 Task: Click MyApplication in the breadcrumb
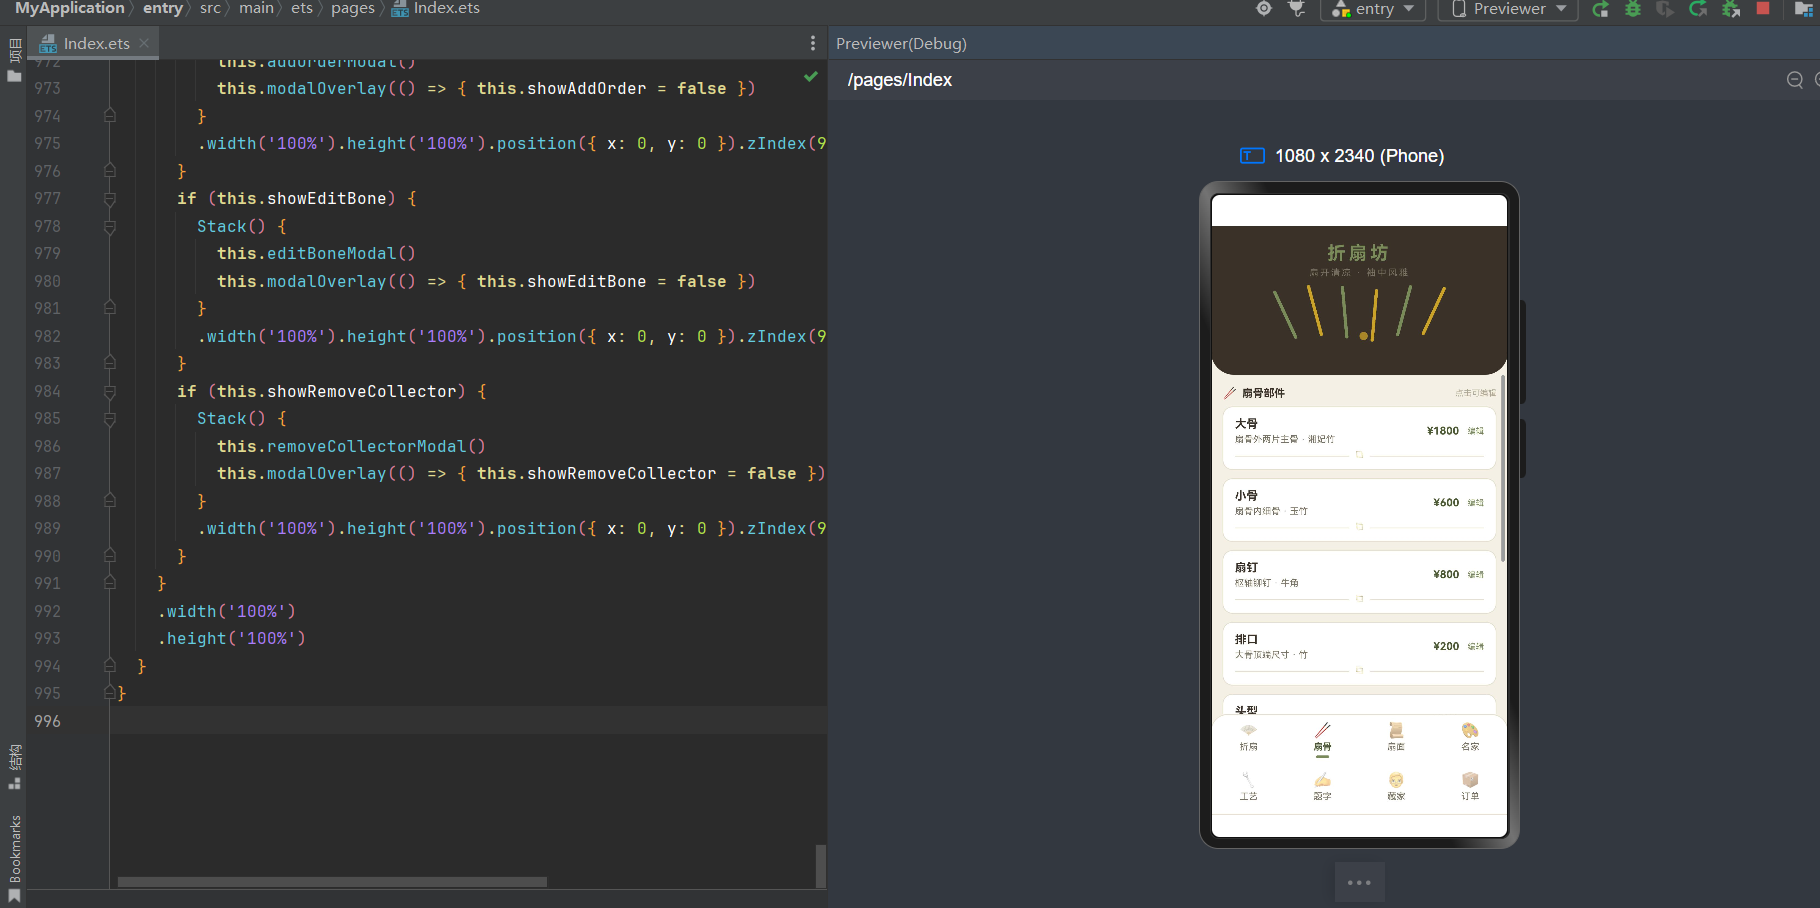(x=69, y=8)
